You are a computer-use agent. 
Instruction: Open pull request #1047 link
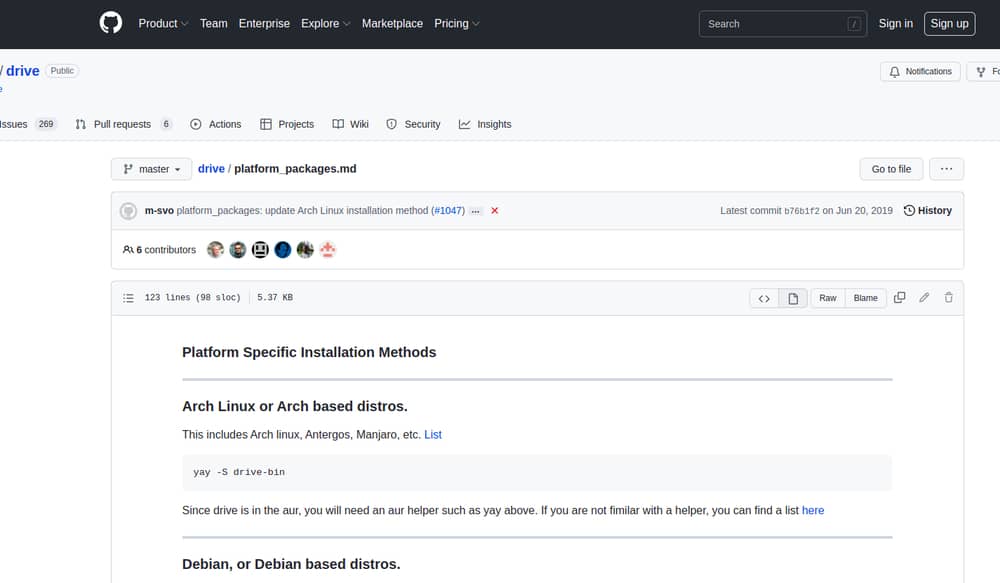click(x=448, y=210)
